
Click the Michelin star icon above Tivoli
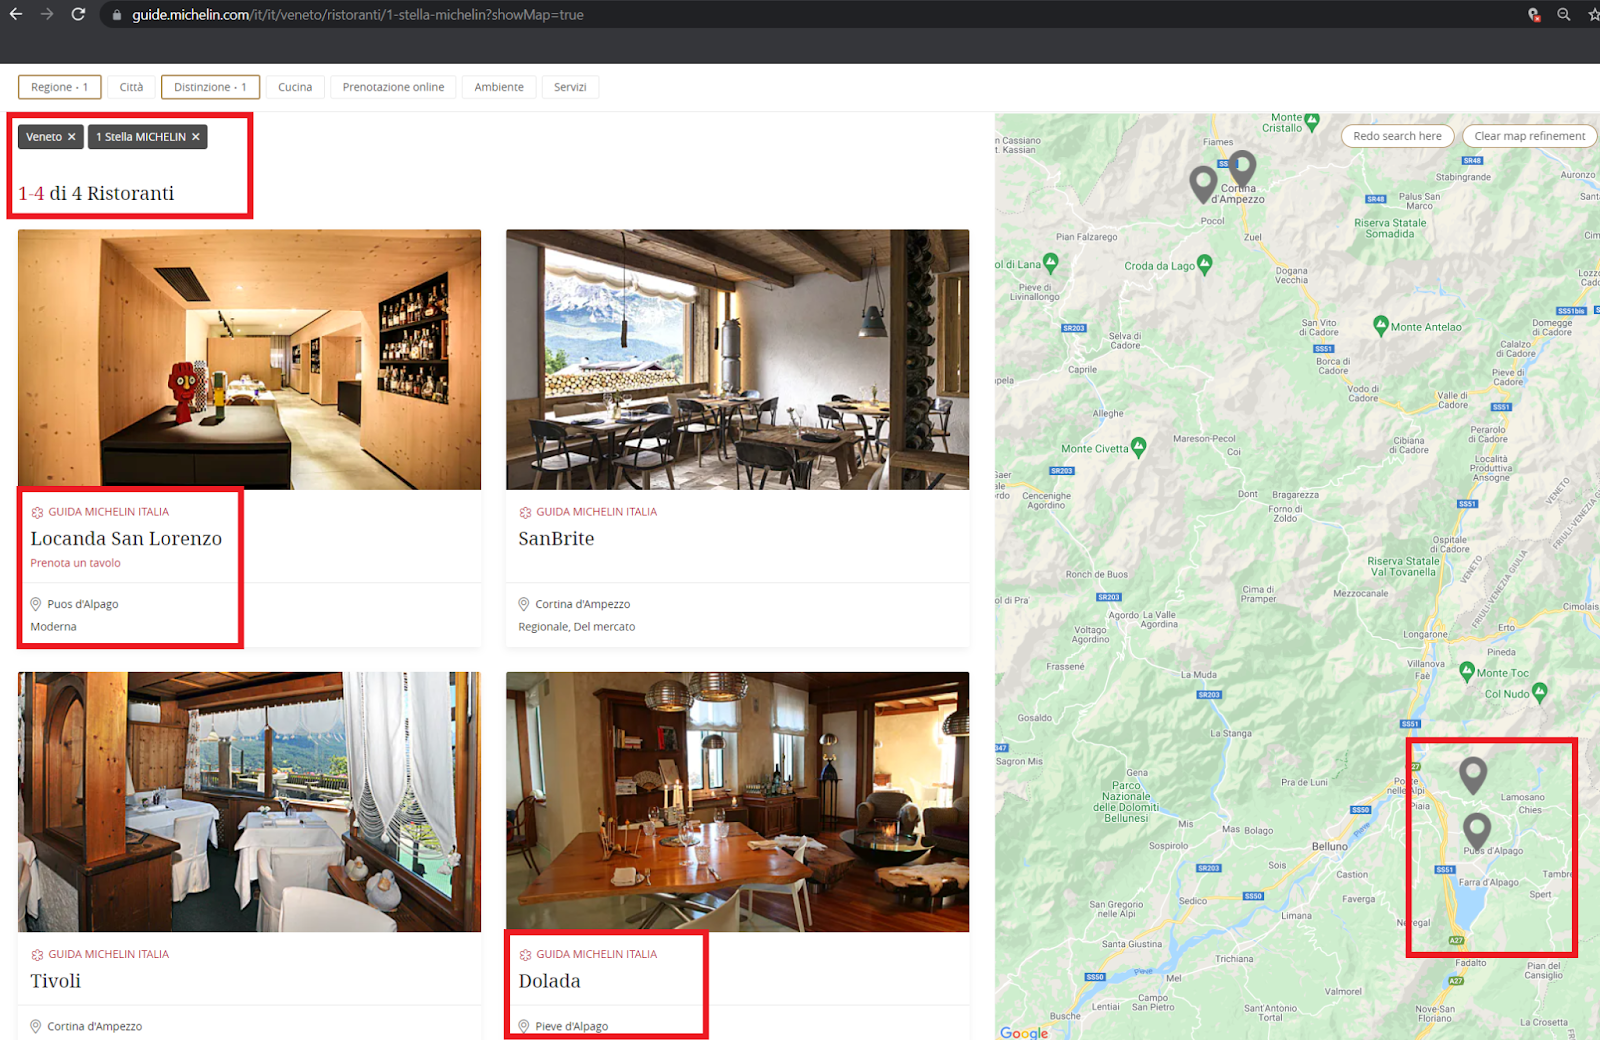click(x=37, y=955)
